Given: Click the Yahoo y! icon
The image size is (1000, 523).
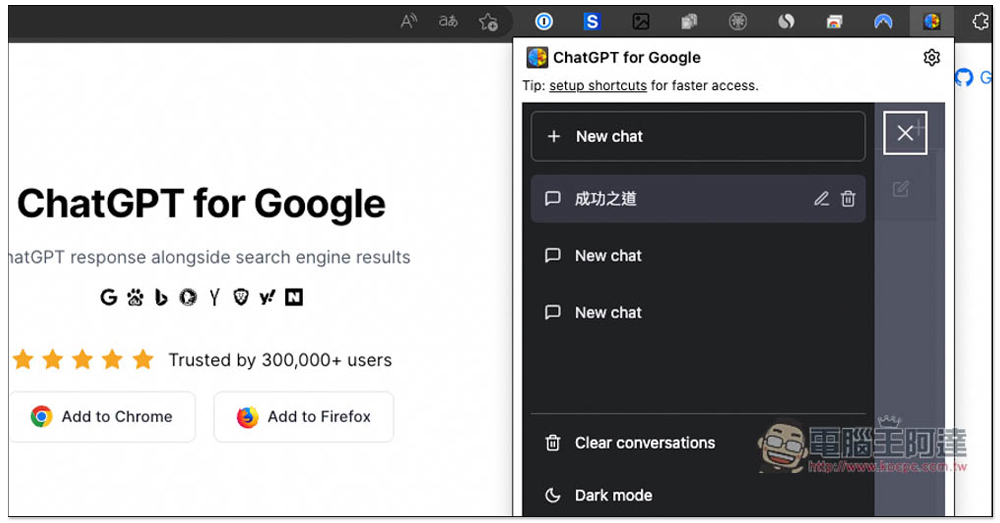Looking at the screenshot, I should click(267, 297).
